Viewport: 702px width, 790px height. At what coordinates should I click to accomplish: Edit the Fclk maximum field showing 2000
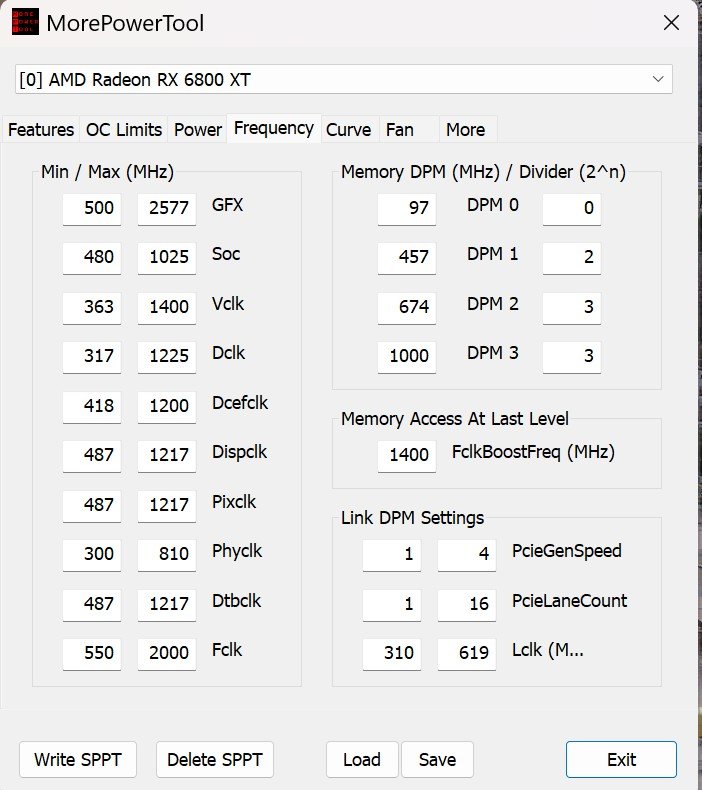click(167, 654)
